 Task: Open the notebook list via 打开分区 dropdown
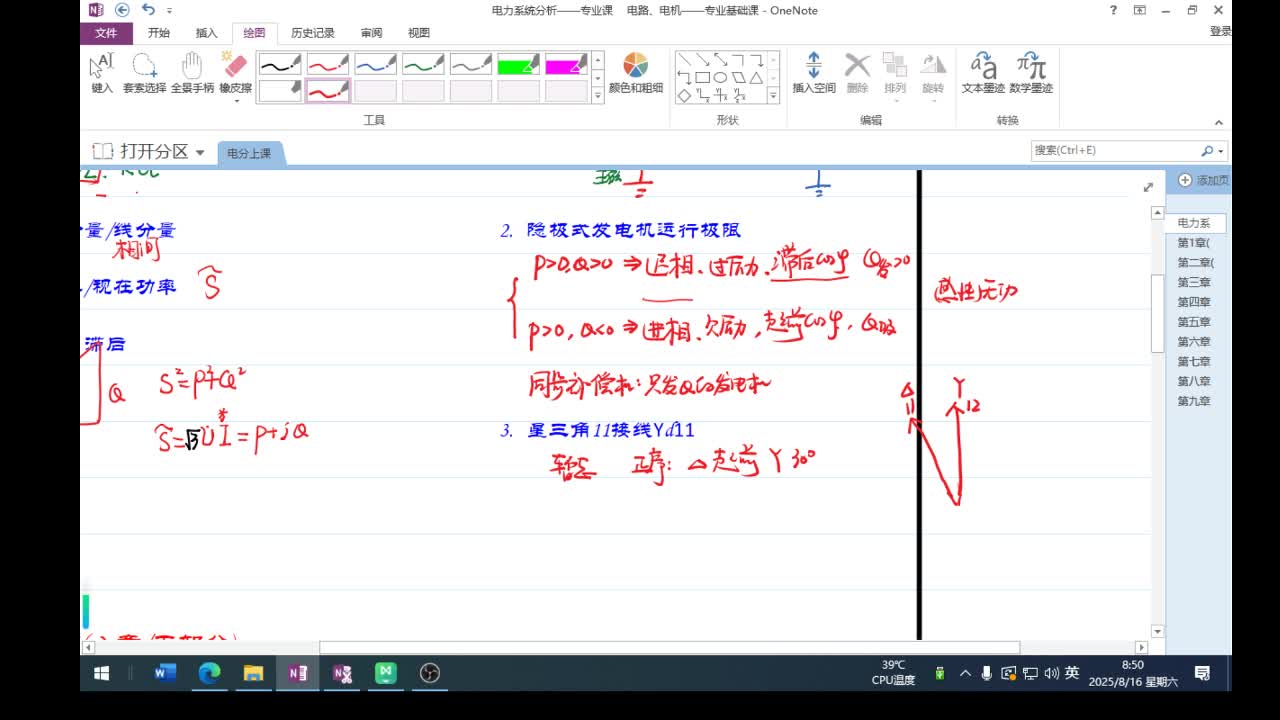(x=148, y=152)
